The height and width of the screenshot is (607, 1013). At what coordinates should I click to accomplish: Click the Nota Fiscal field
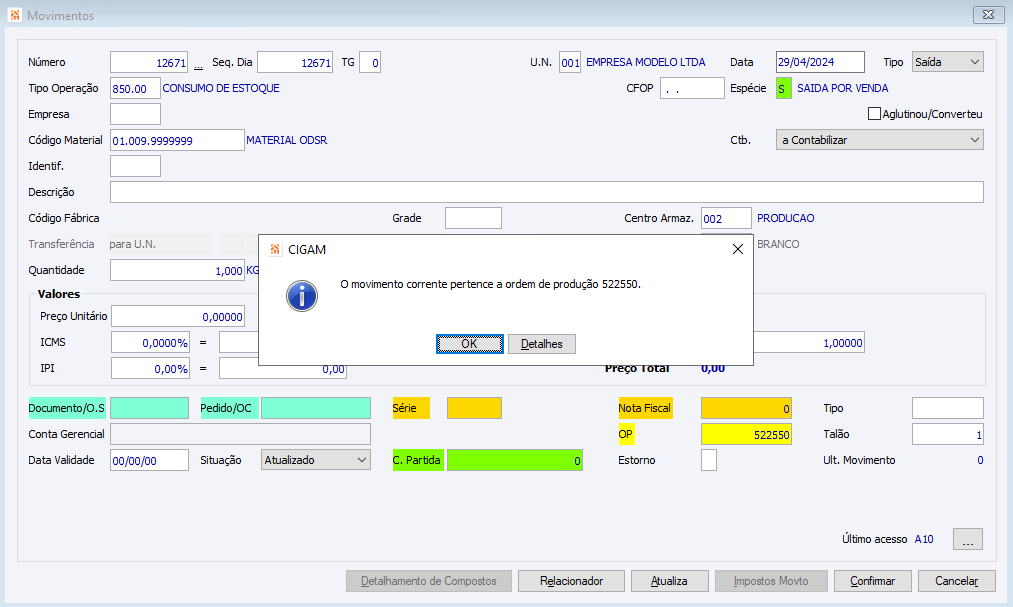click(746, 408)
